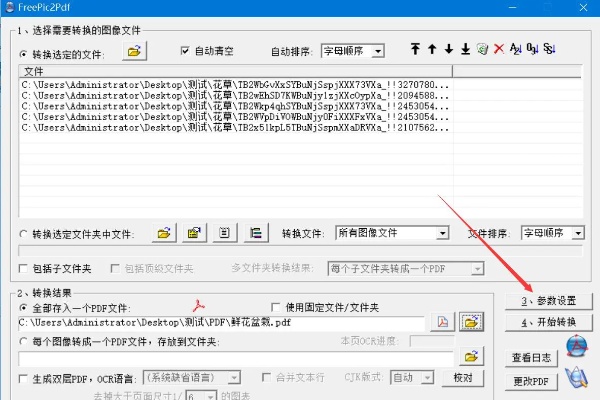Click the recycle bin clear-list icon
Viewport: 600px width, 400px height.
tap(482, 49)
